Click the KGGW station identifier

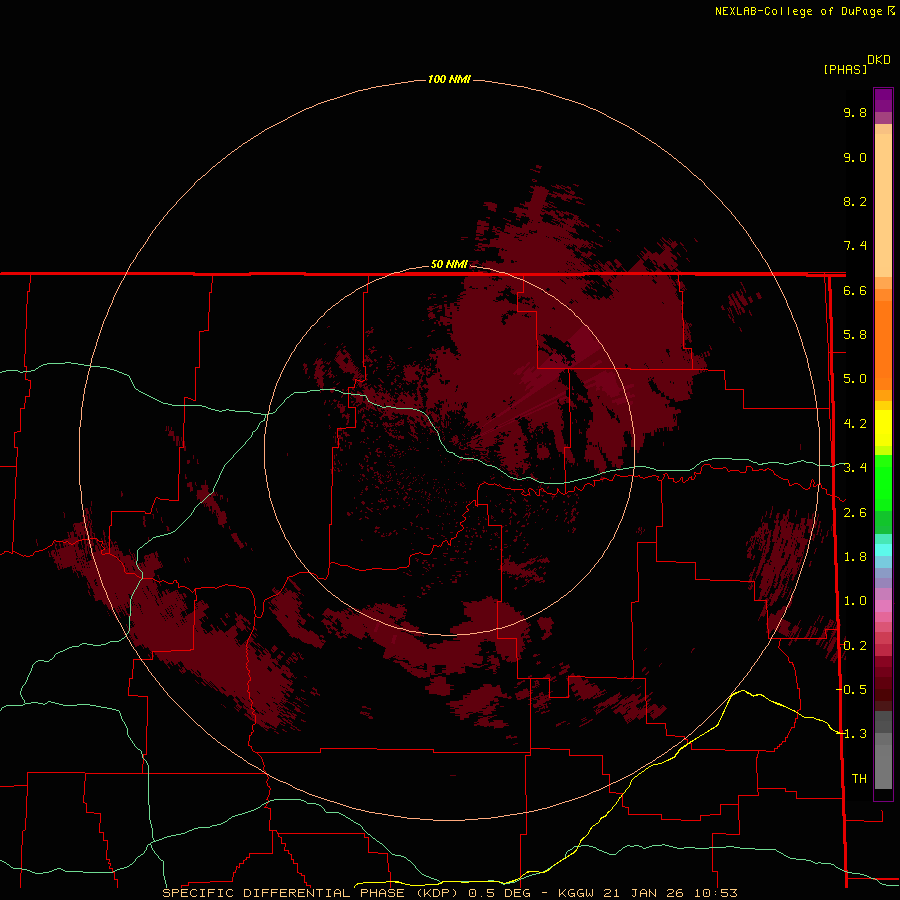(576, 893)
